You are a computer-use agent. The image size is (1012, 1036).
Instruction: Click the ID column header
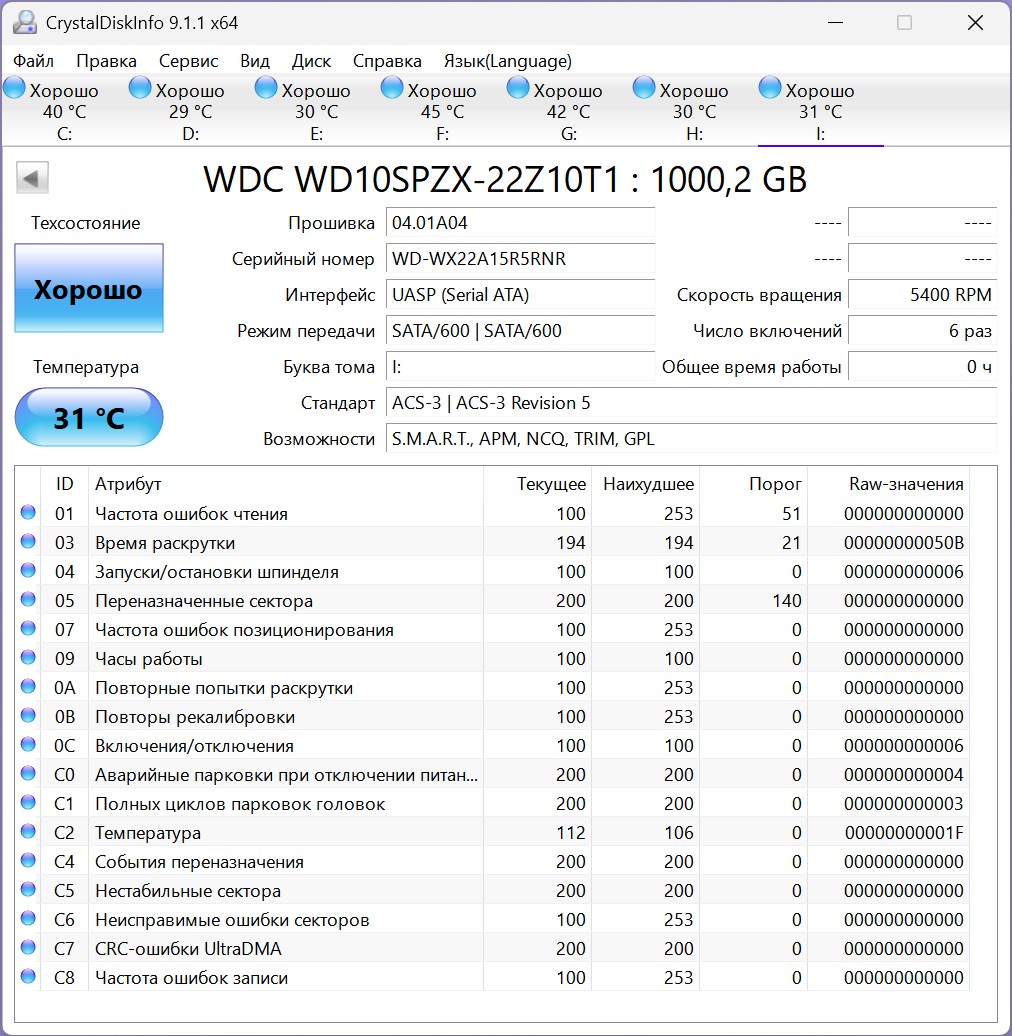click(x=64, y=484)
